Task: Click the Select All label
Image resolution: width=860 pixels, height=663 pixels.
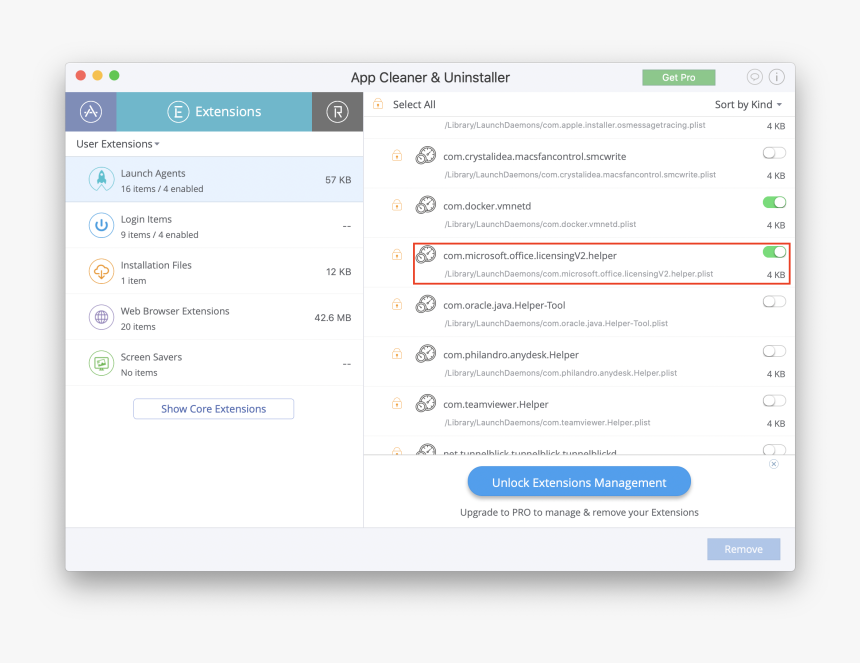Action: point(414,104)
